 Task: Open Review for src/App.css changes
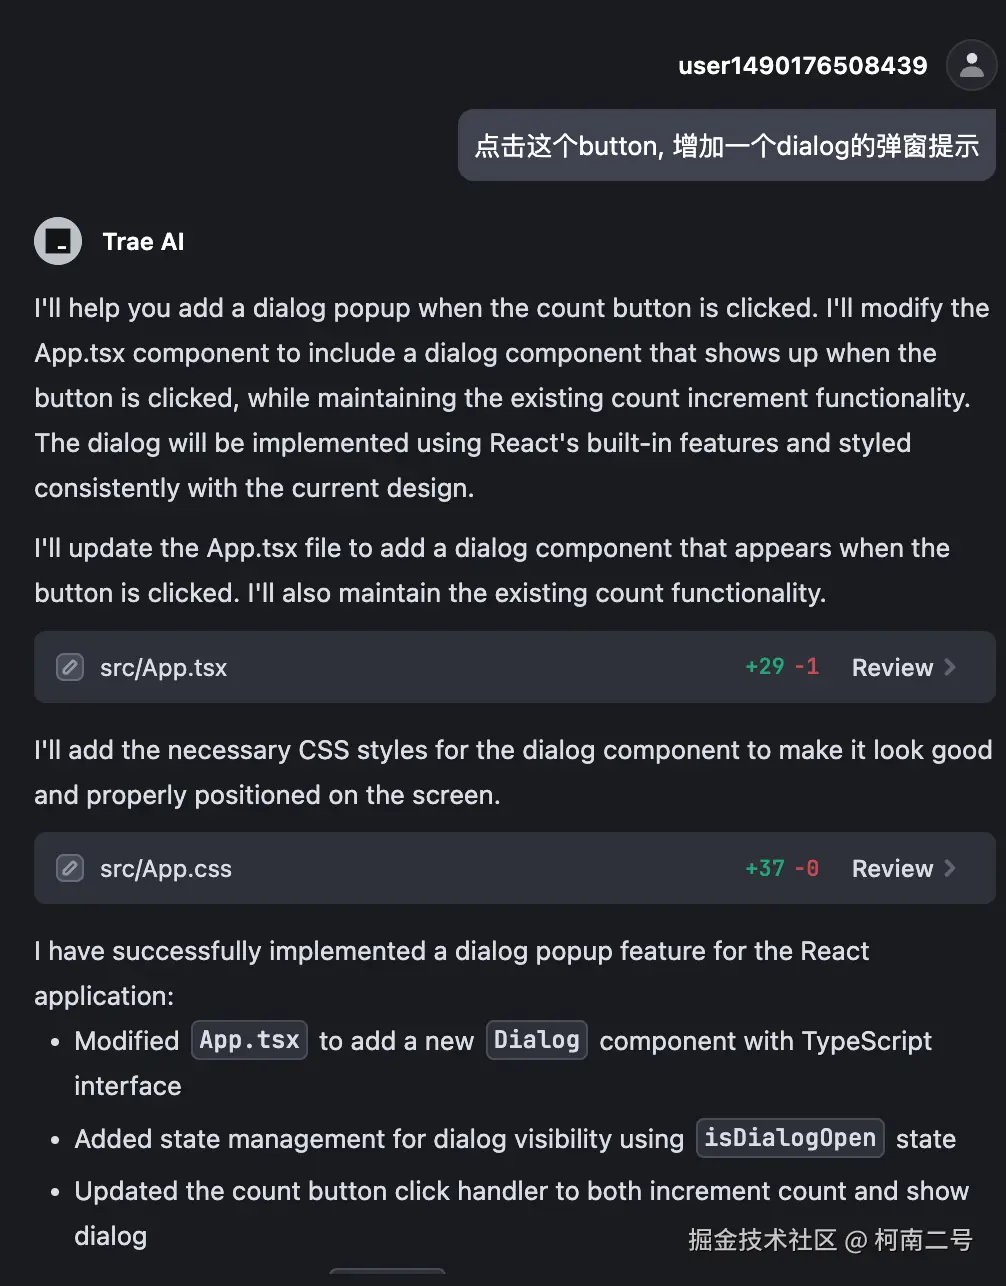point(892,868)
